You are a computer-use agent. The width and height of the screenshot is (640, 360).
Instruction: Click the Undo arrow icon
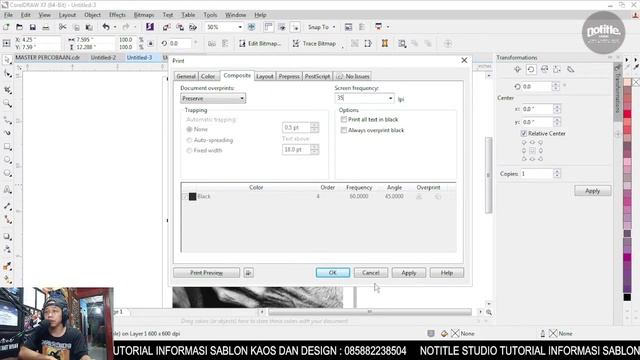point(106,27)
